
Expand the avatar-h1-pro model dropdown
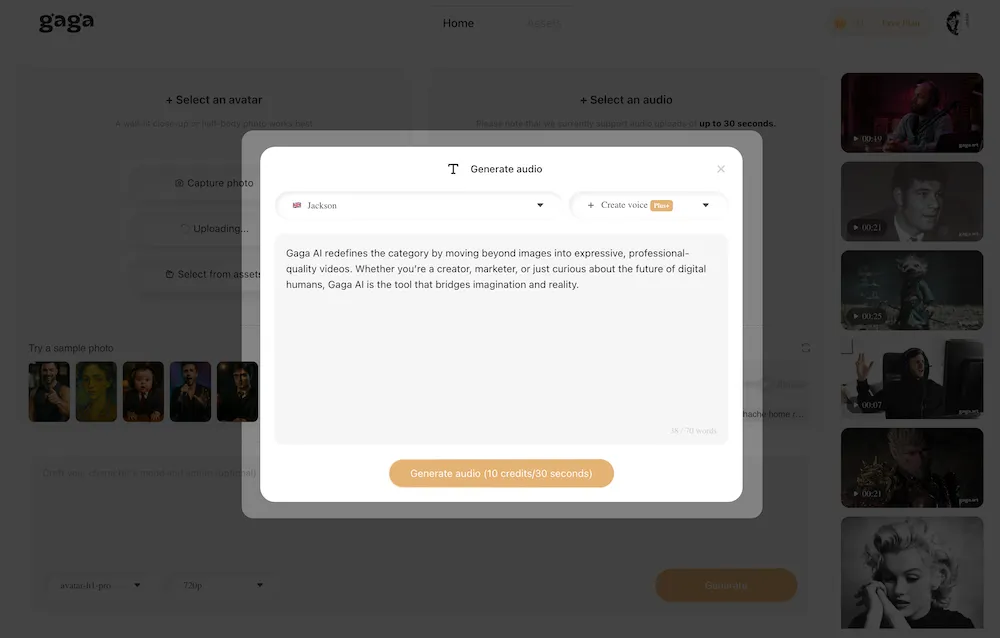point(99,585)
